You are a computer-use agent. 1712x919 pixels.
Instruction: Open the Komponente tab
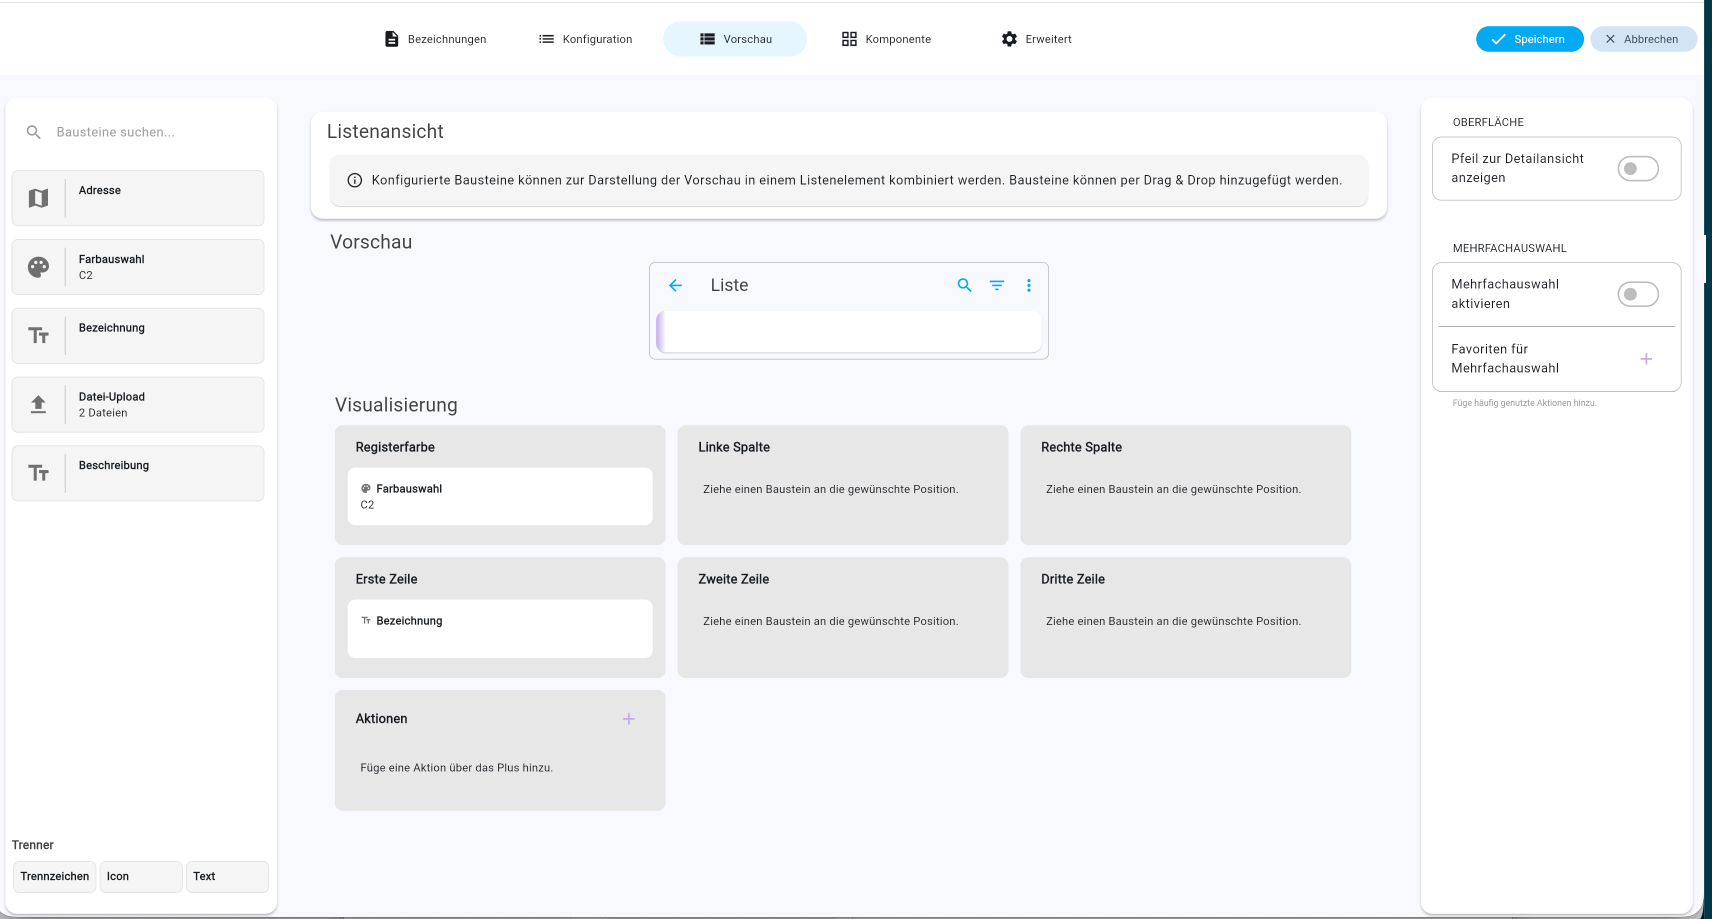[x=886, y=39]
